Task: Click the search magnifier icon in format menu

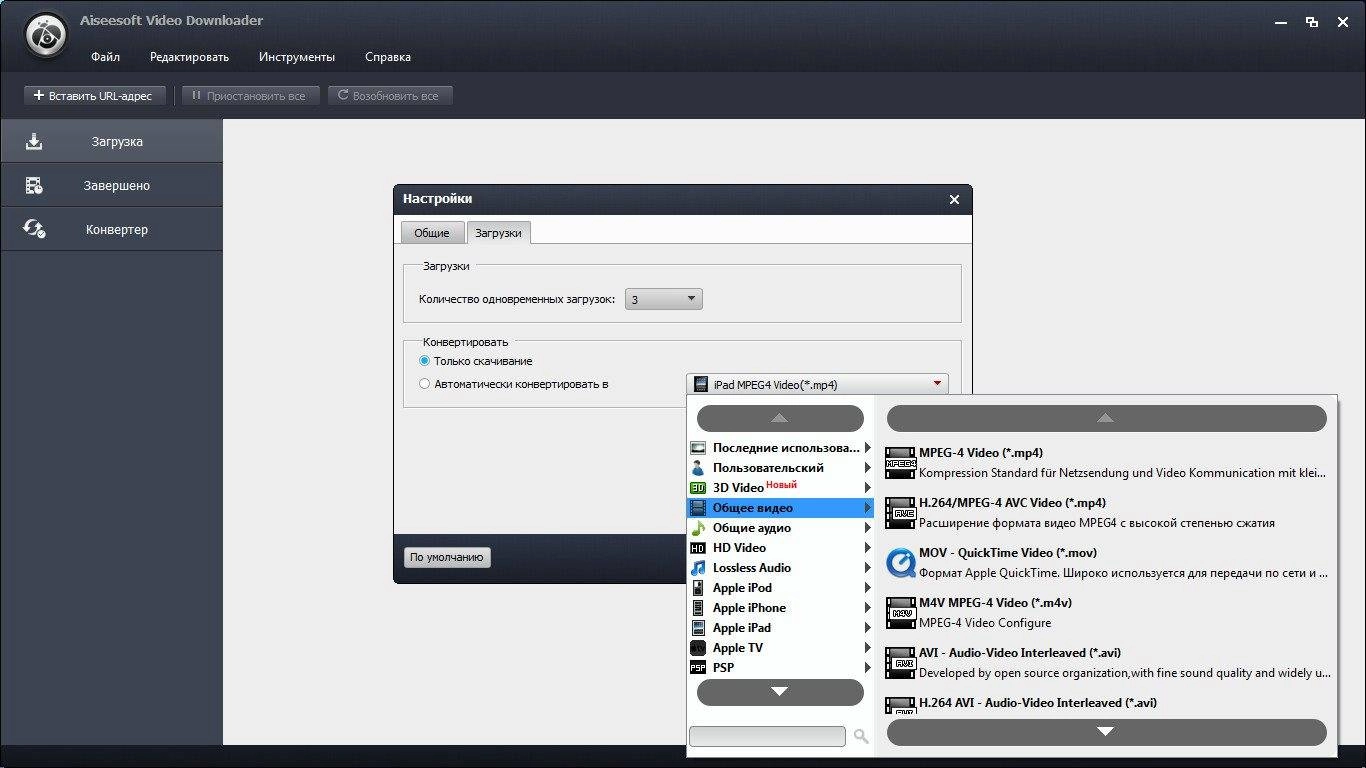Action: pos(861,737)
